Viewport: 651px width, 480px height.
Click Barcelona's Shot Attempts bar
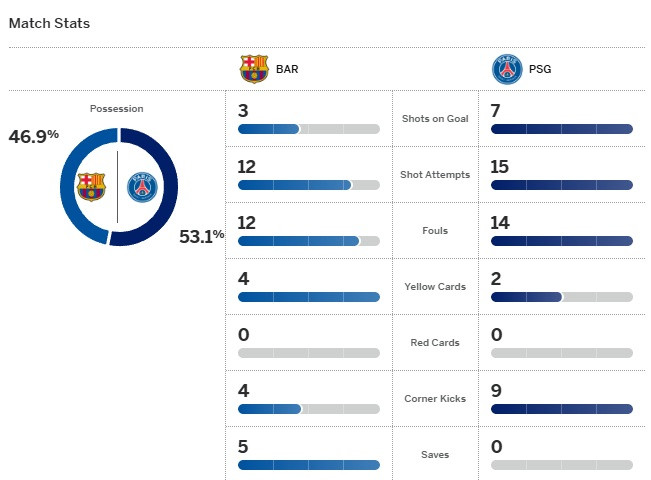[x=309, y=185]
